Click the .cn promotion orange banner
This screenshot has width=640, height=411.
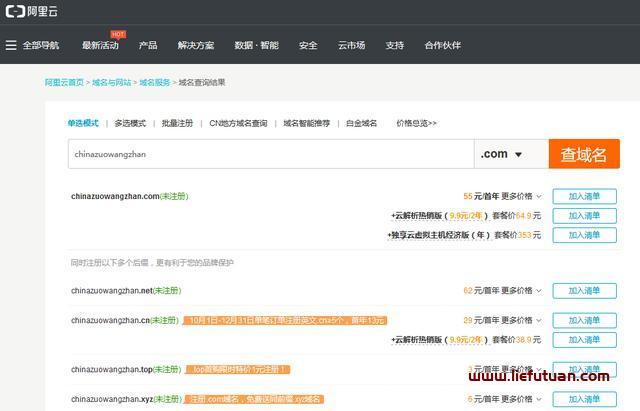pos(285,320)
